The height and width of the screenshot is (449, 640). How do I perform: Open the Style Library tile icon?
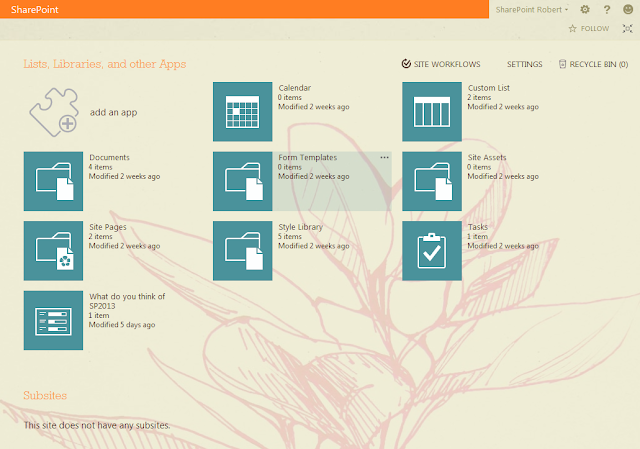click(242, 251)
